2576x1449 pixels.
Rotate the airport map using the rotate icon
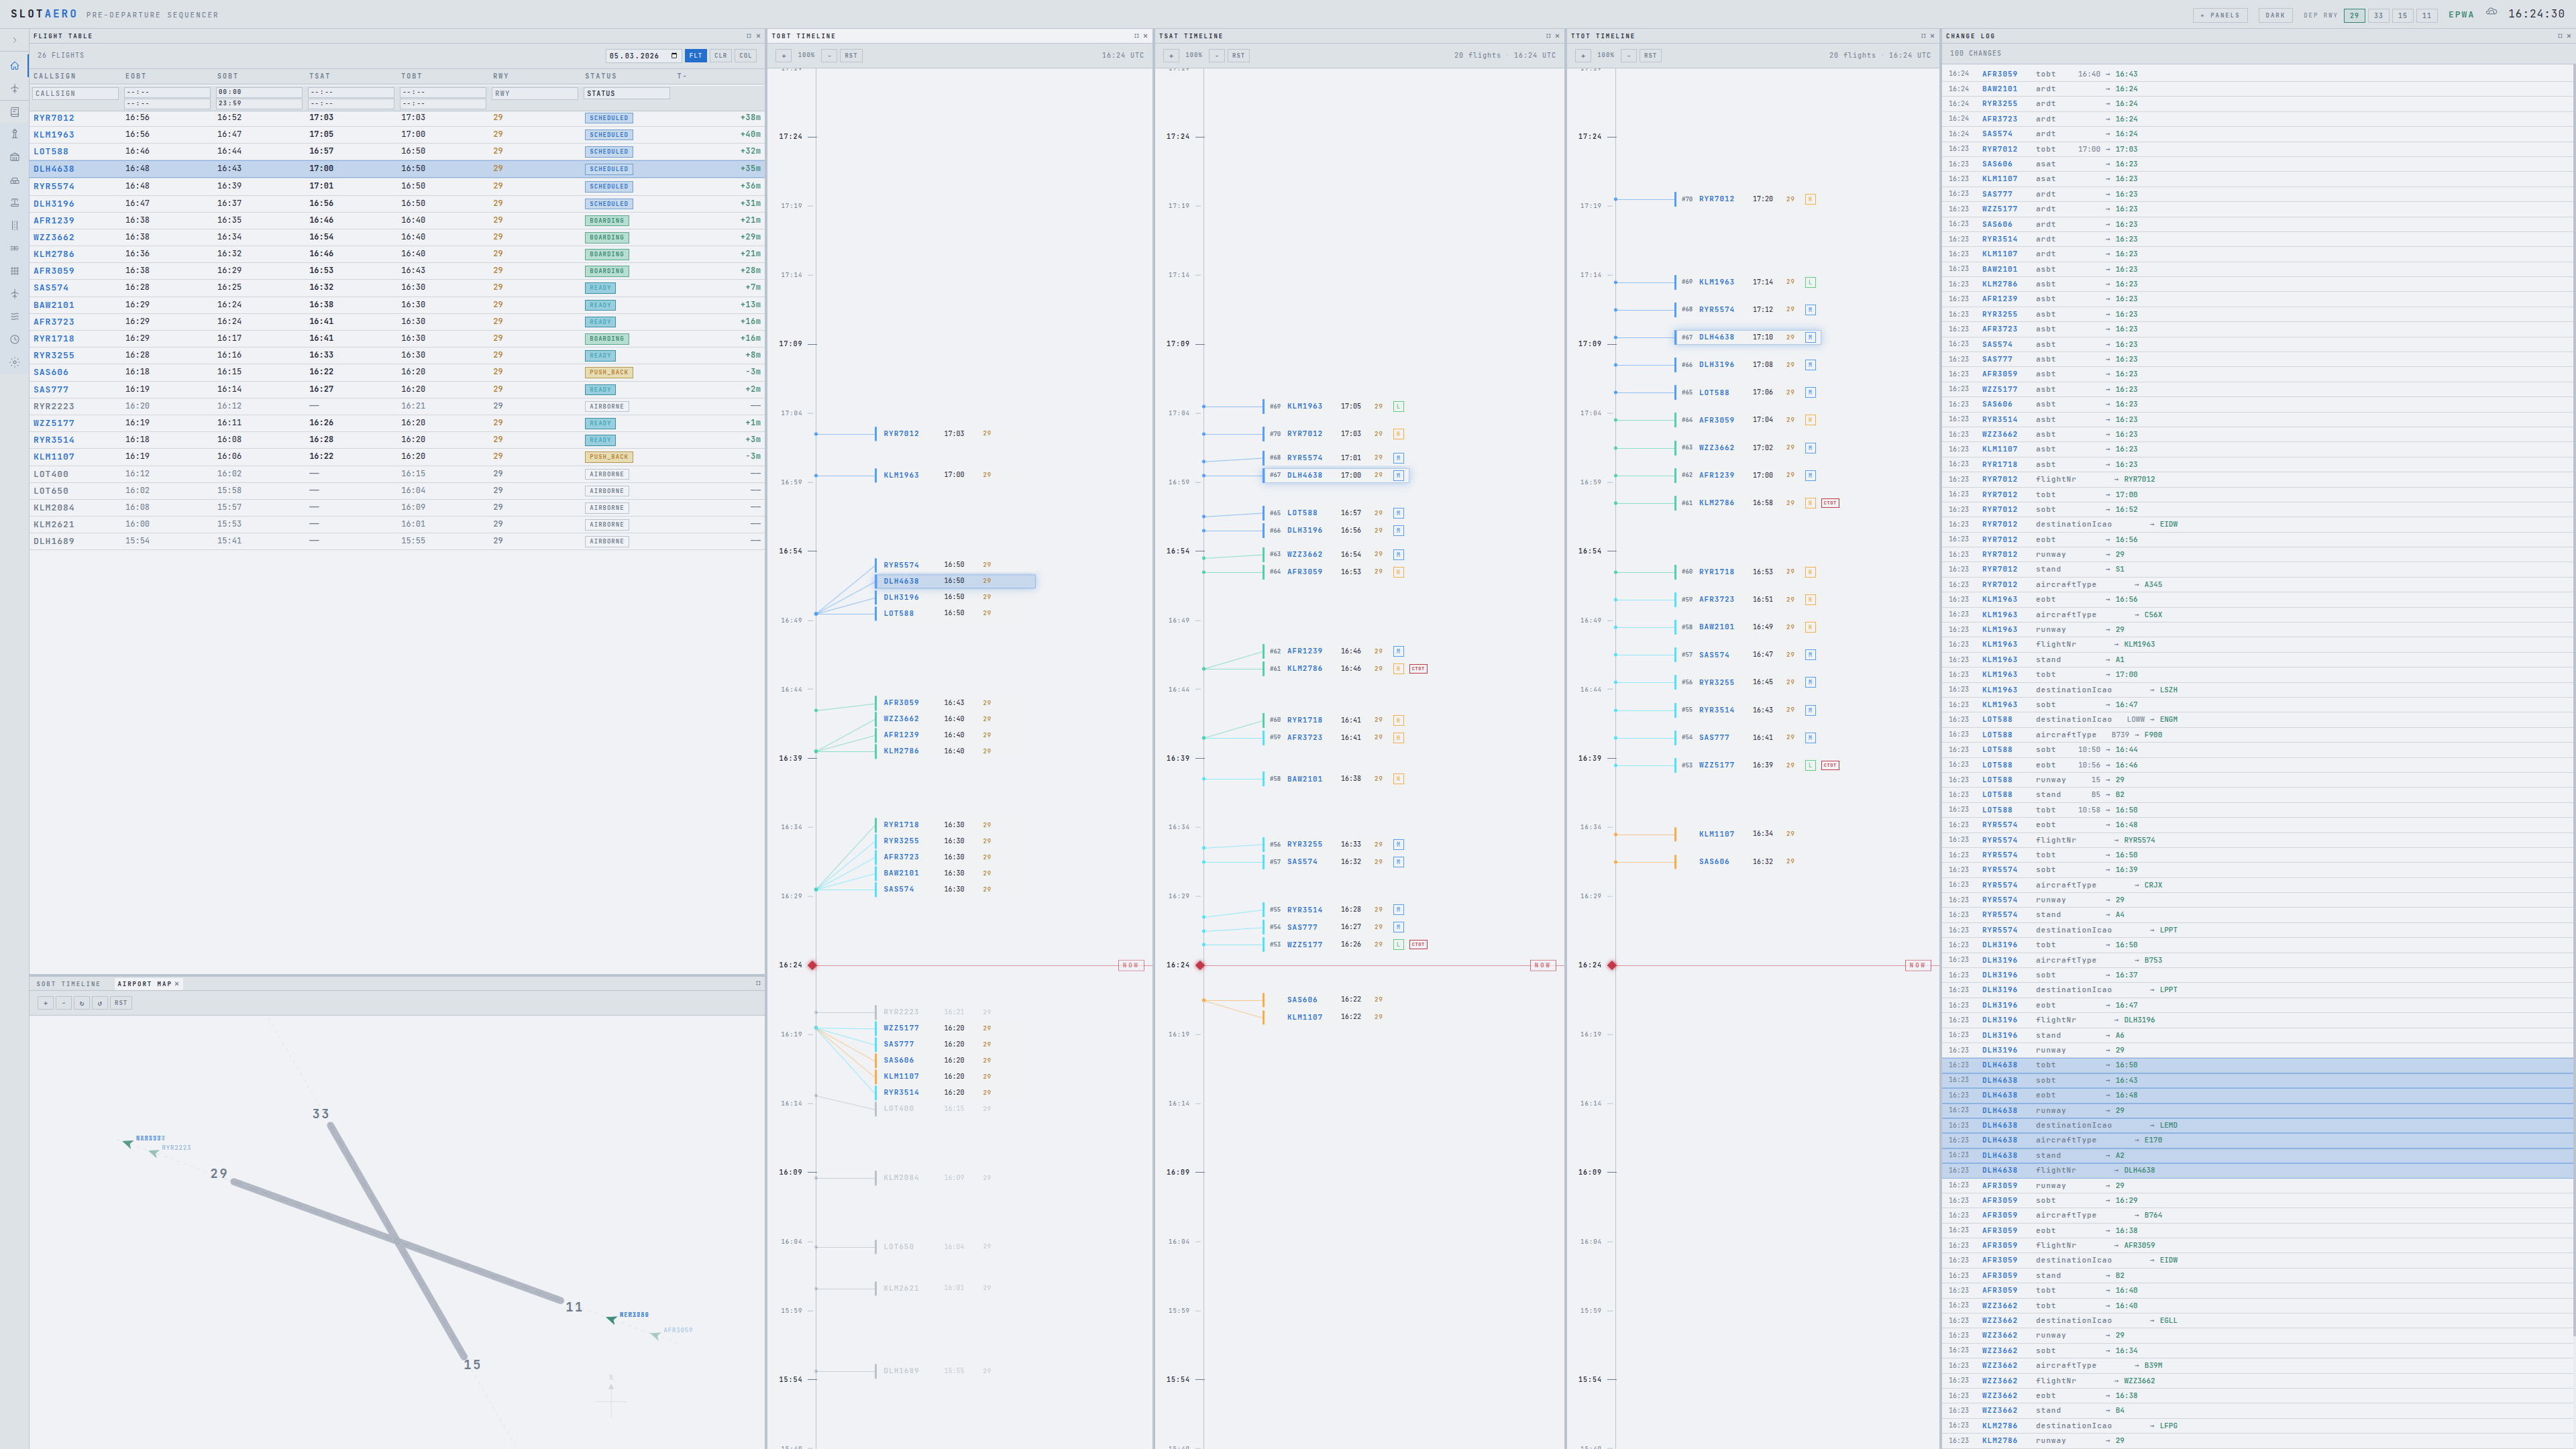pos(82,1004)
